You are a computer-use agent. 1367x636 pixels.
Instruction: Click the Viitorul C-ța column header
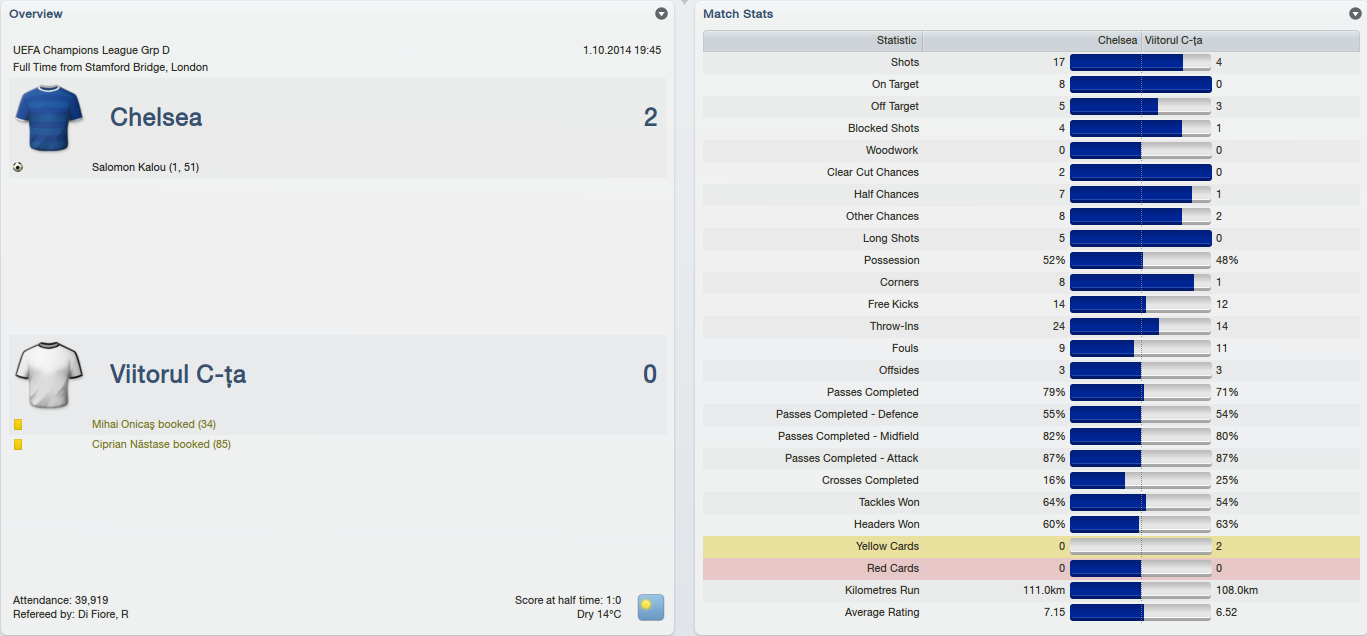coord(1173,41)
